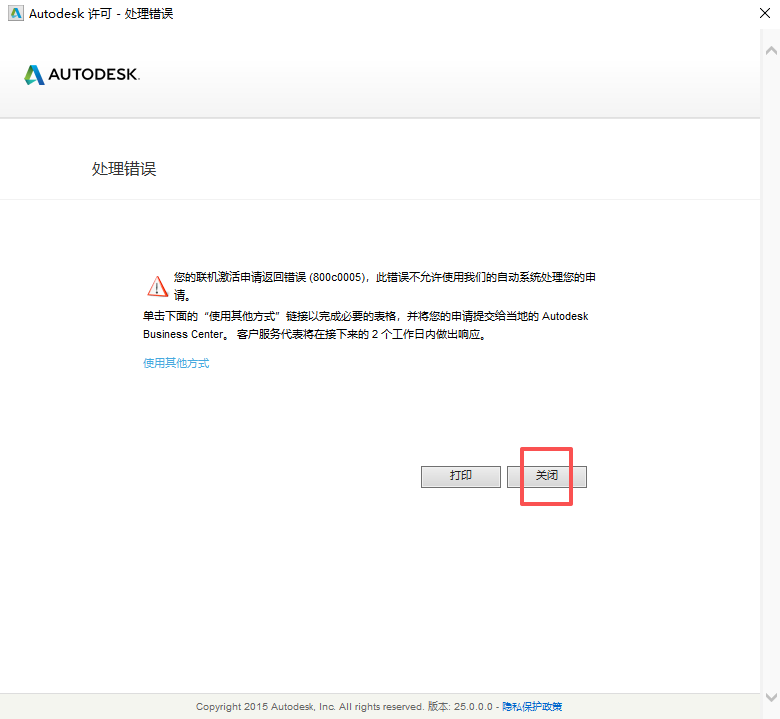The width and height of the screenshot is (780, 719).
Task: Click the 打印 button
Action: point(461,476)
